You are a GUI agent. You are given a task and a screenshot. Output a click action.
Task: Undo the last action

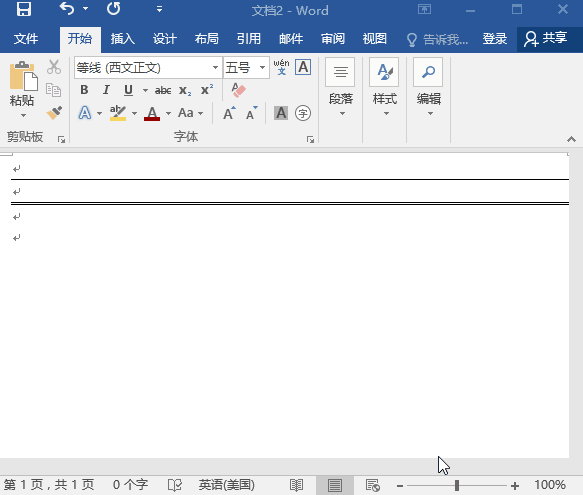[x=67, y=9]
